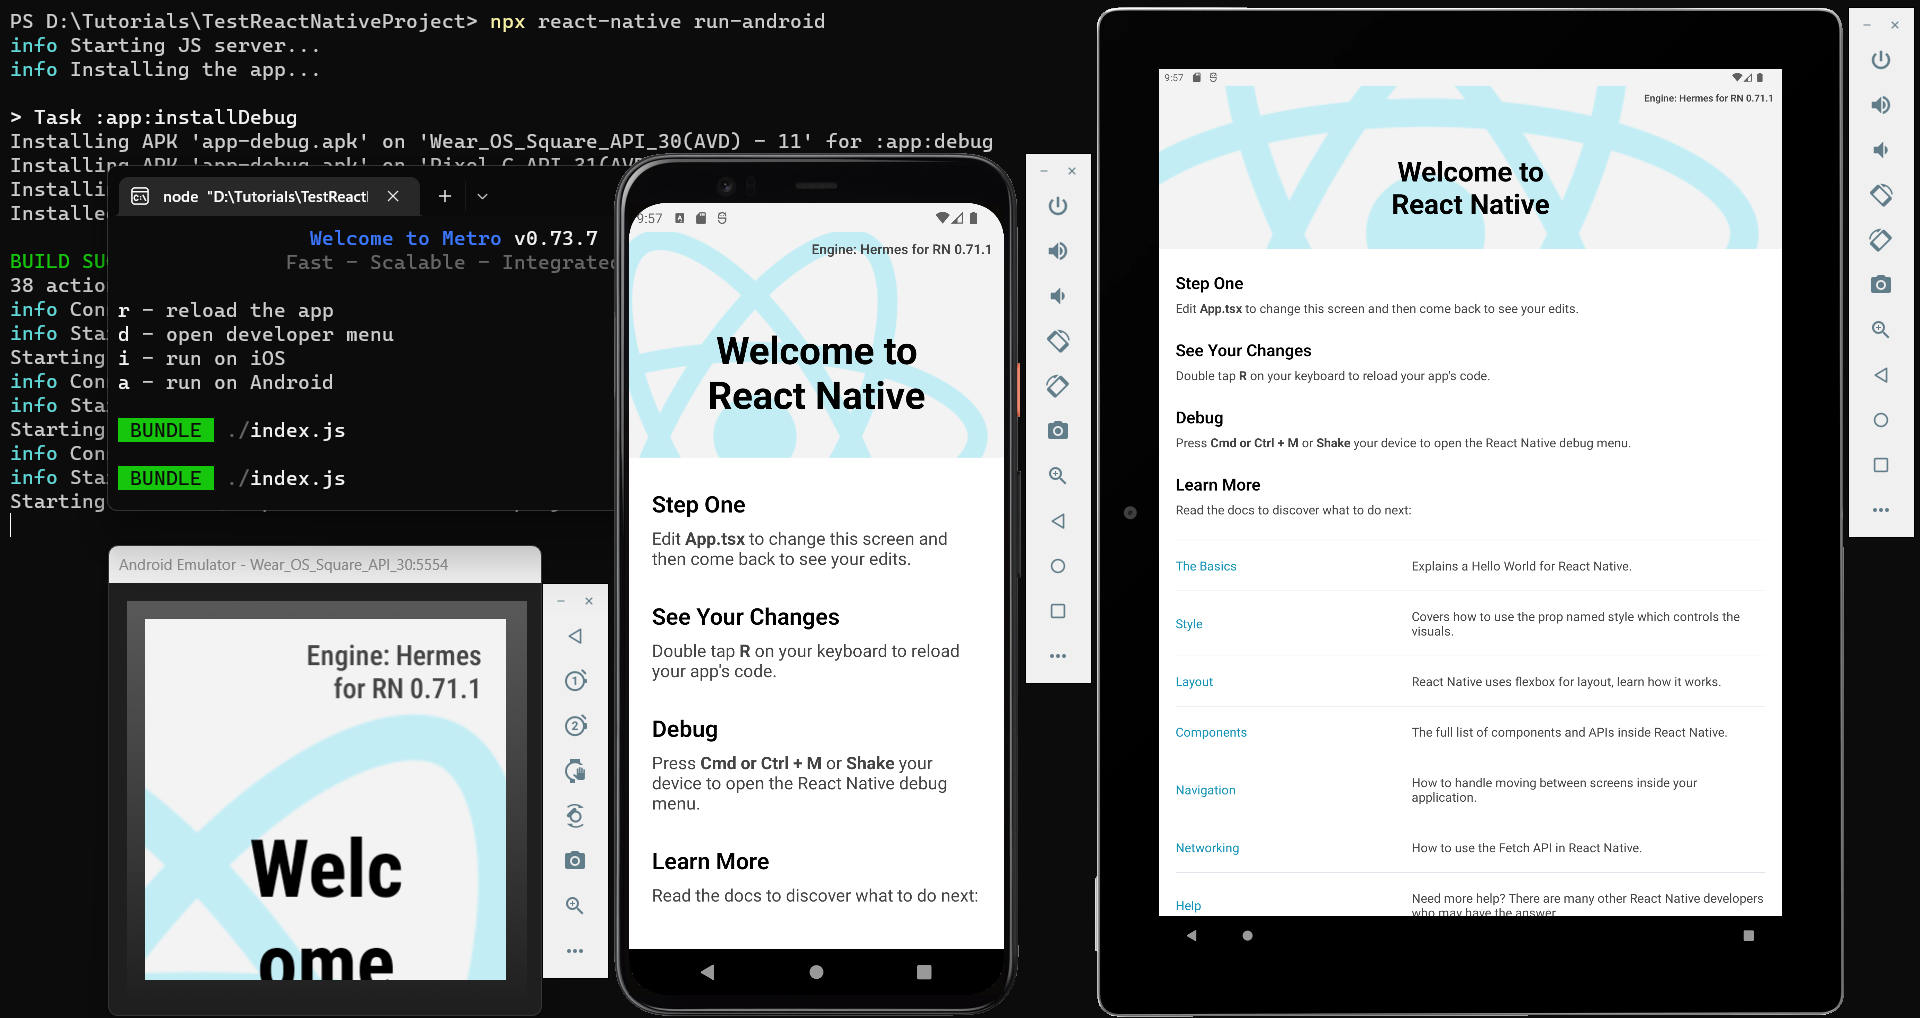Open zoom tool on tablet emulator toolbar

(x=1881, y=330)
